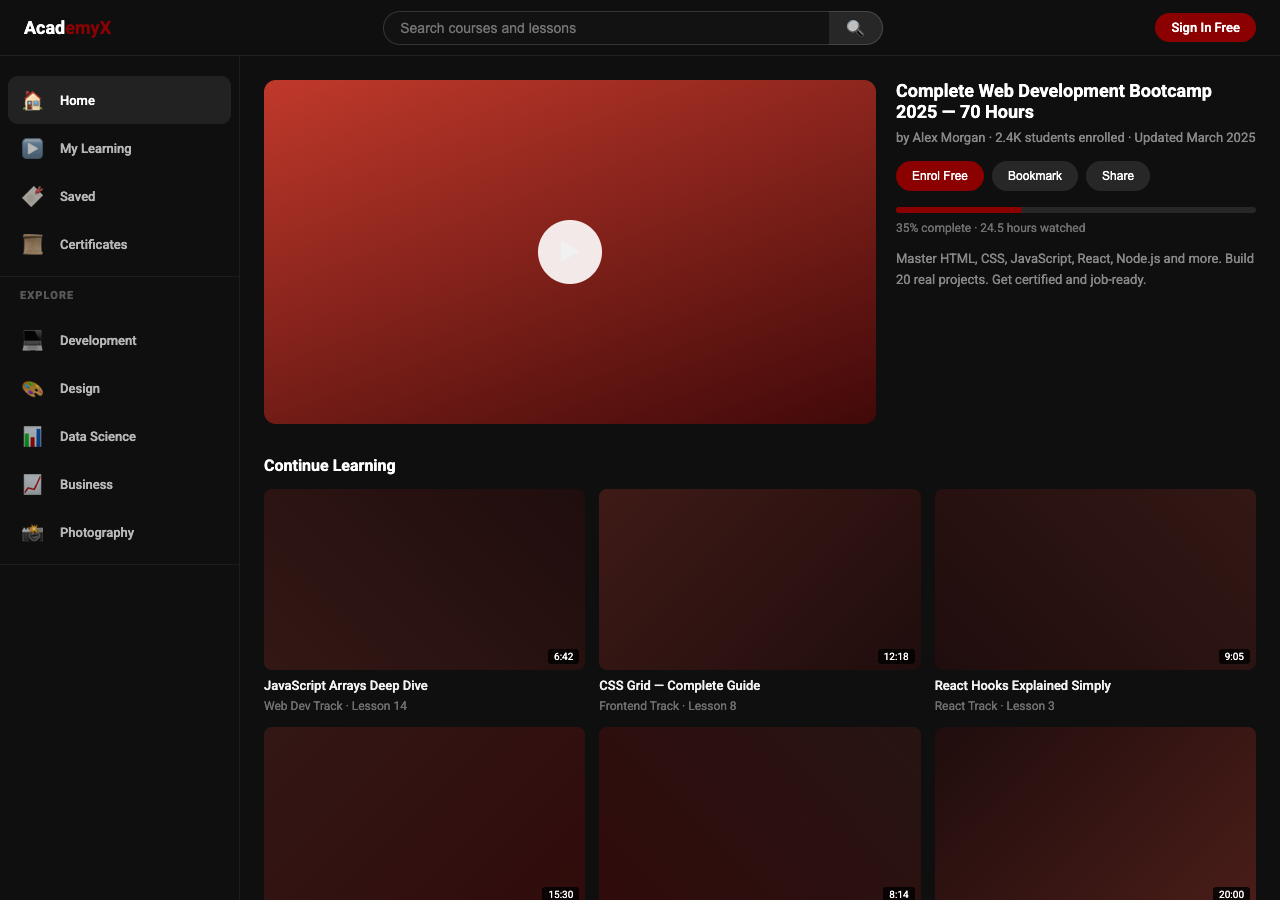Focus the Search courses and lessons field
Image resolution: width=1280 pixels, height=900 pixels.
point(606,28)
